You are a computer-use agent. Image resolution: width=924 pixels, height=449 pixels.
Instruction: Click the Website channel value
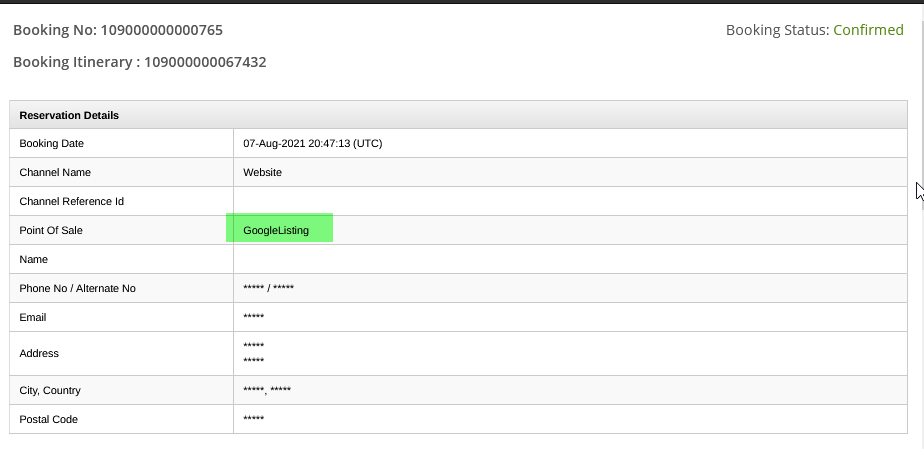click(x=262, y=172)
